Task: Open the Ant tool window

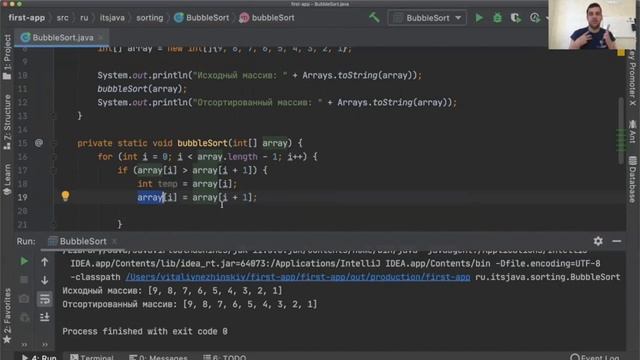Action: click(x=632, y=131)
